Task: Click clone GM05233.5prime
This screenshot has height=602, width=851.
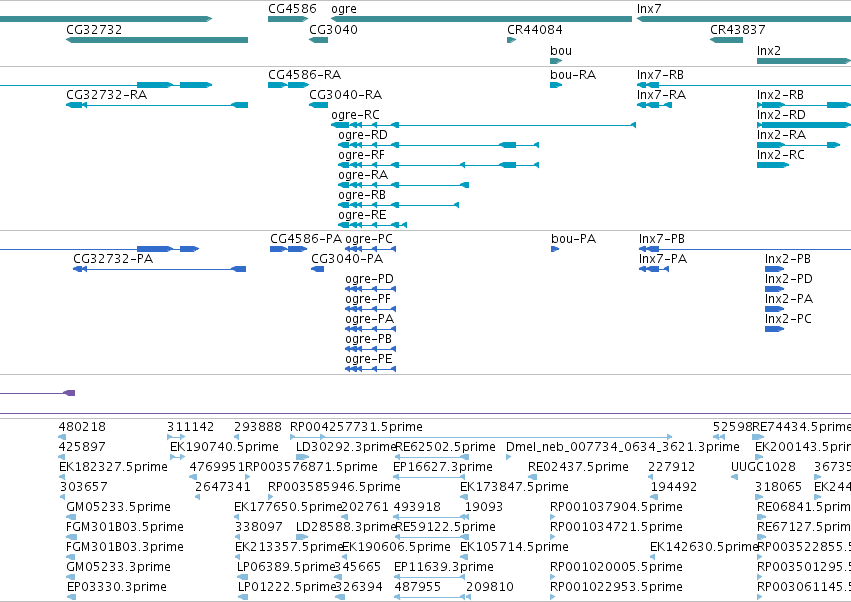Action: 118,508
